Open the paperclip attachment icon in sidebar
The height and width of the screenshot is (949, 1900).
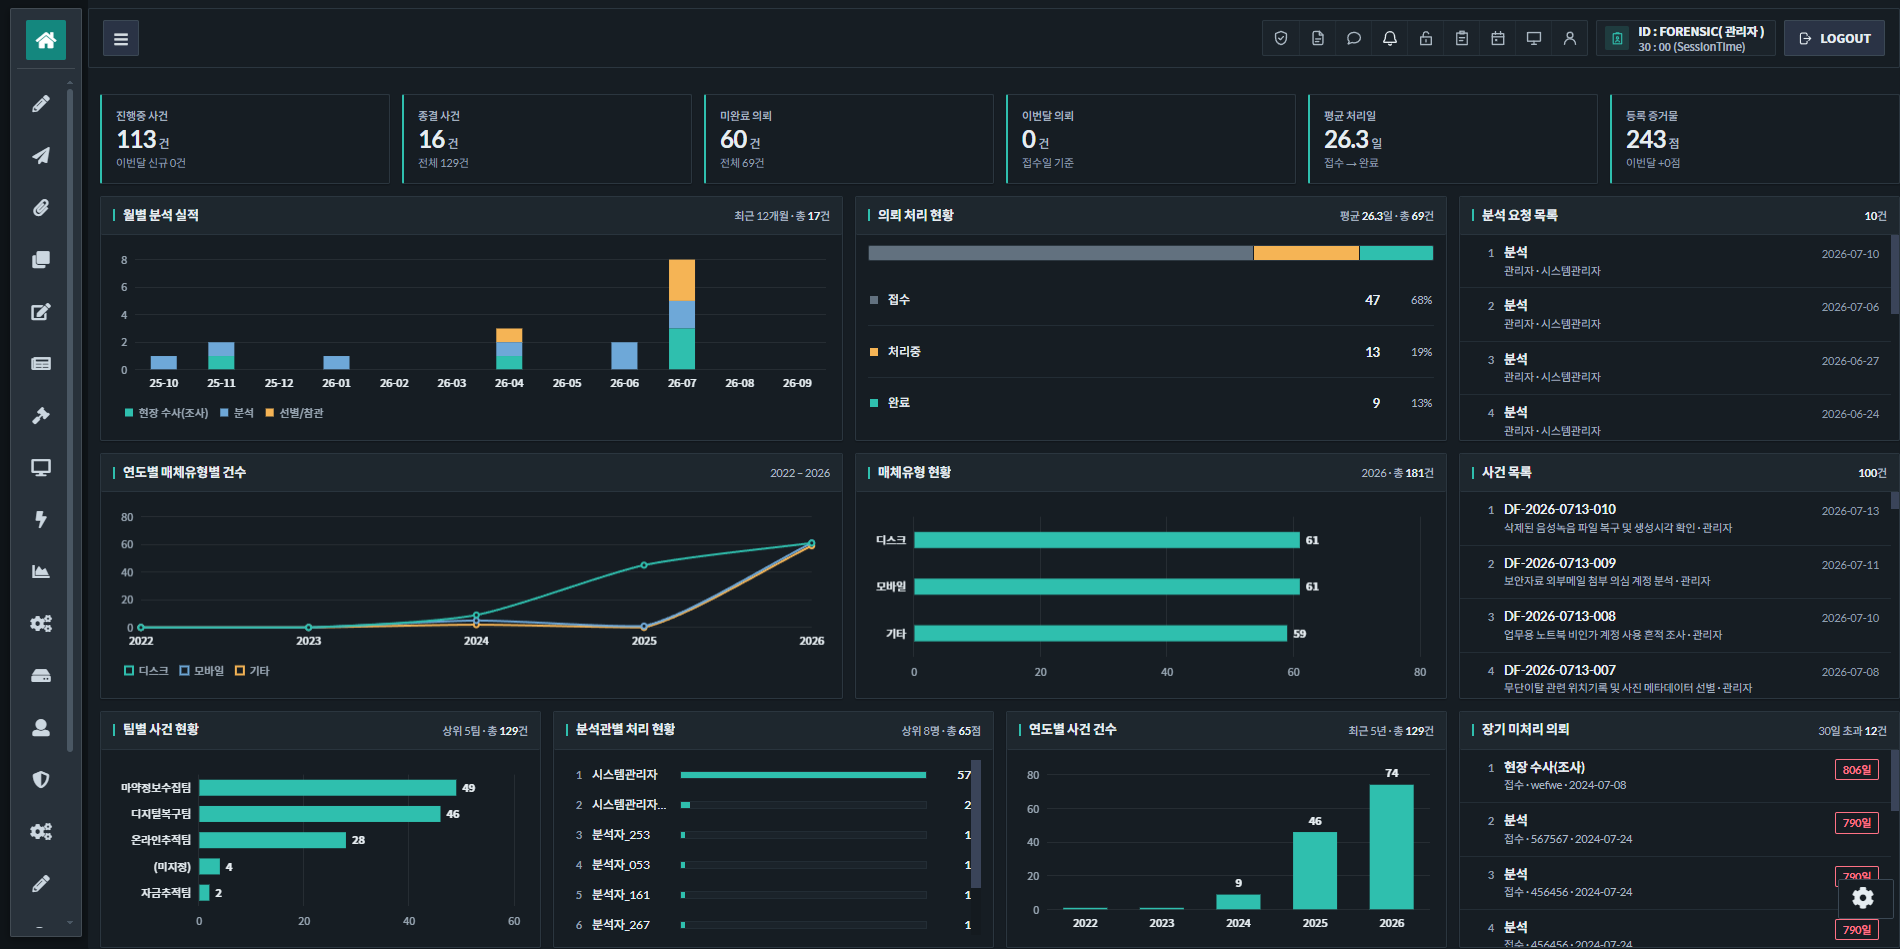41,208
